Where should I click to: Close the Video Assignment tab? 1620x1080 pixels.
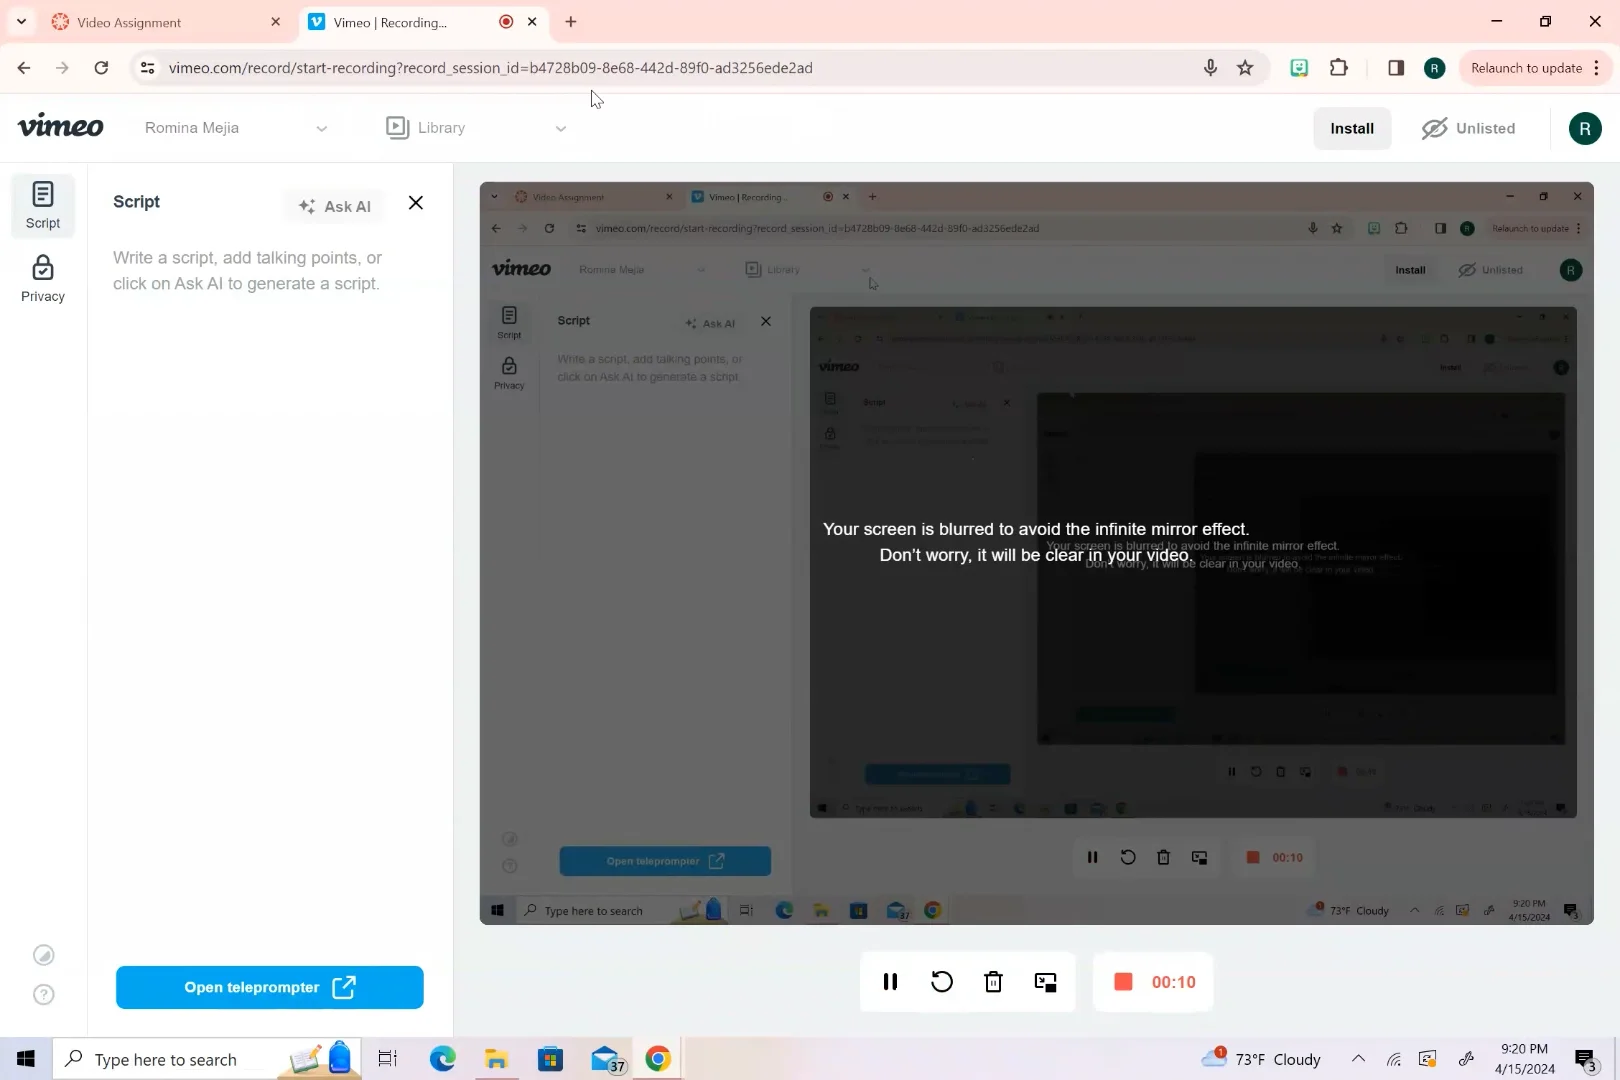pos(276,22)
